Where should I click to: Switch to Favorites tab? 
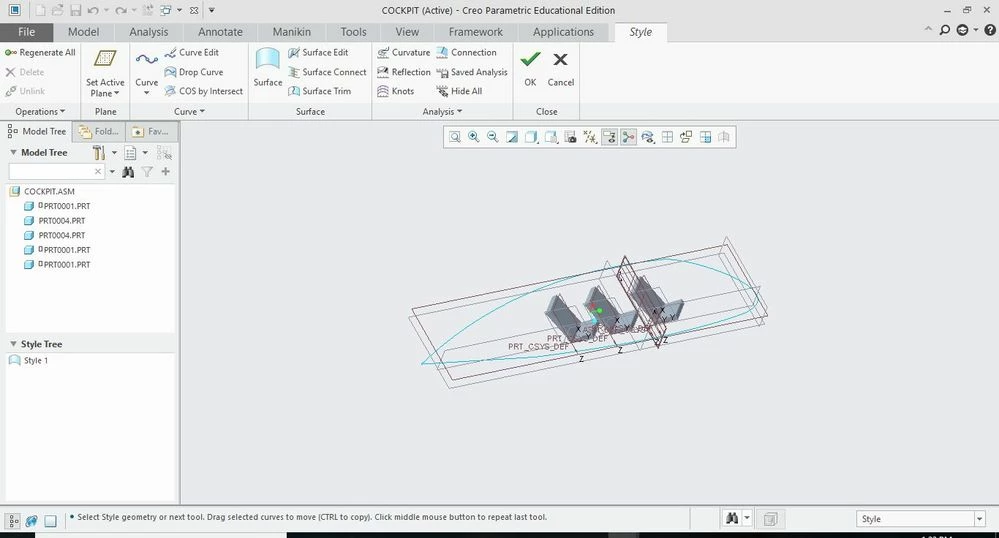click(151, 131)
